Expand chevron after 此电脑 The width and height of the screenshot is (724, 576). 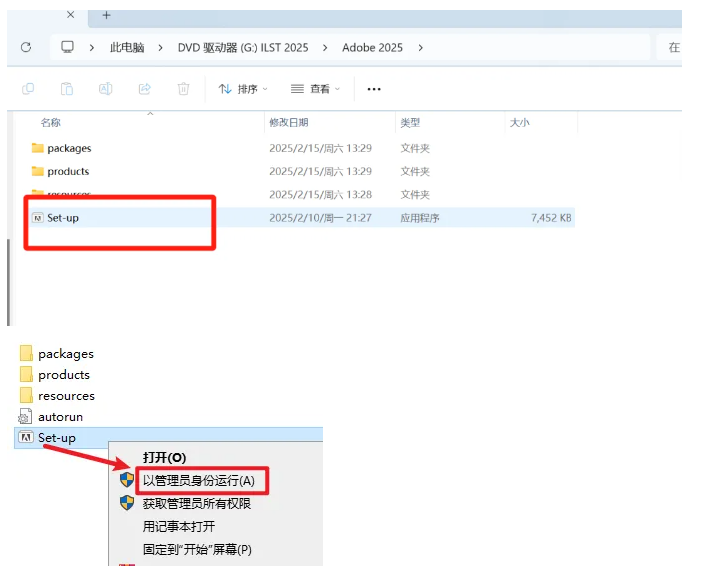pos(160,48)
